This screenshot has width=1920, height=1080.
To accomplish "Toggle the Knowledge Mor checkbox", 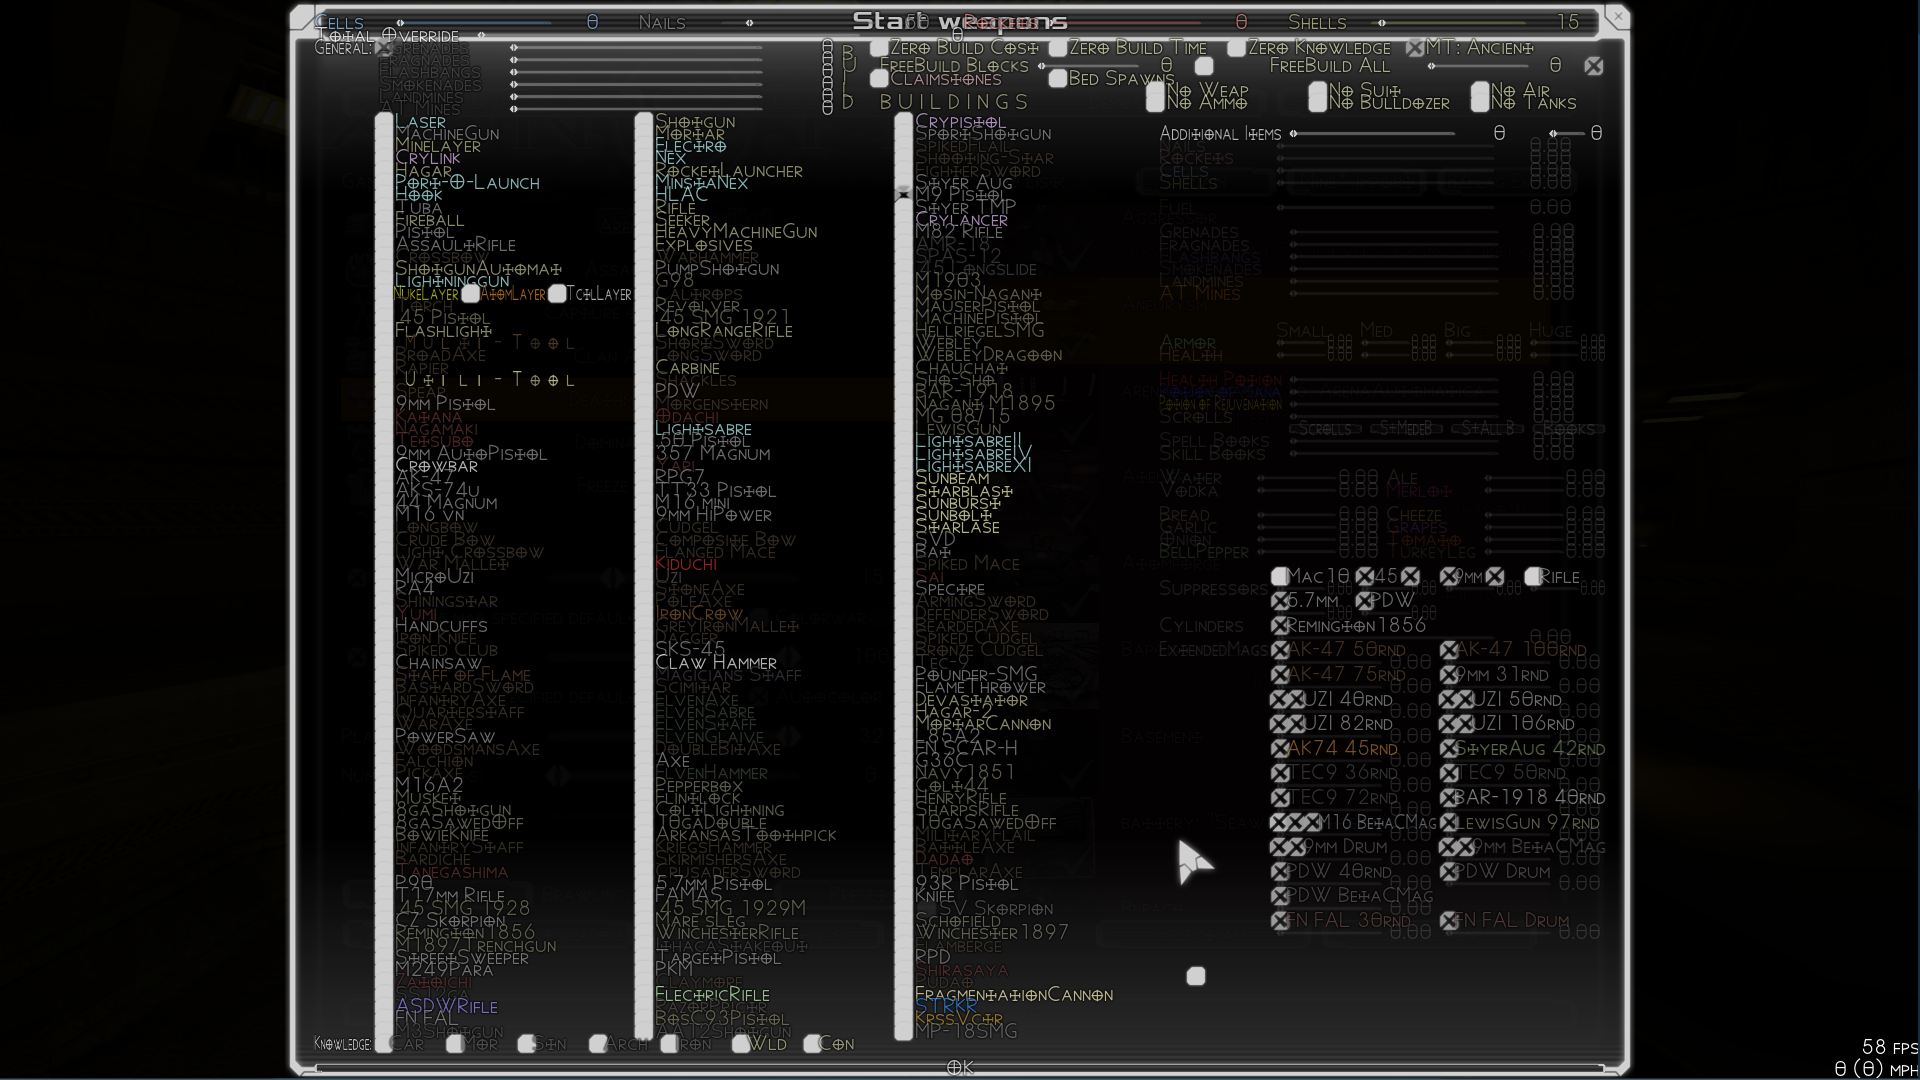I will [455, 1044].
